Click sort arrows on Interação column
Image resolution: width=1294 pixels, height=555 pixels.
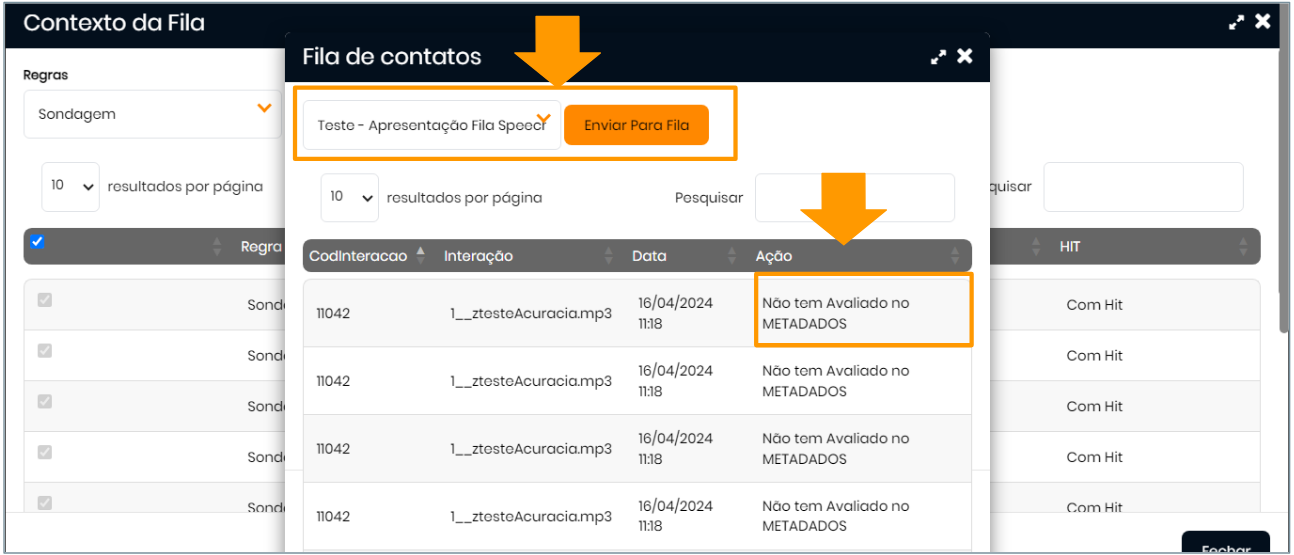[x=608, y=256]
